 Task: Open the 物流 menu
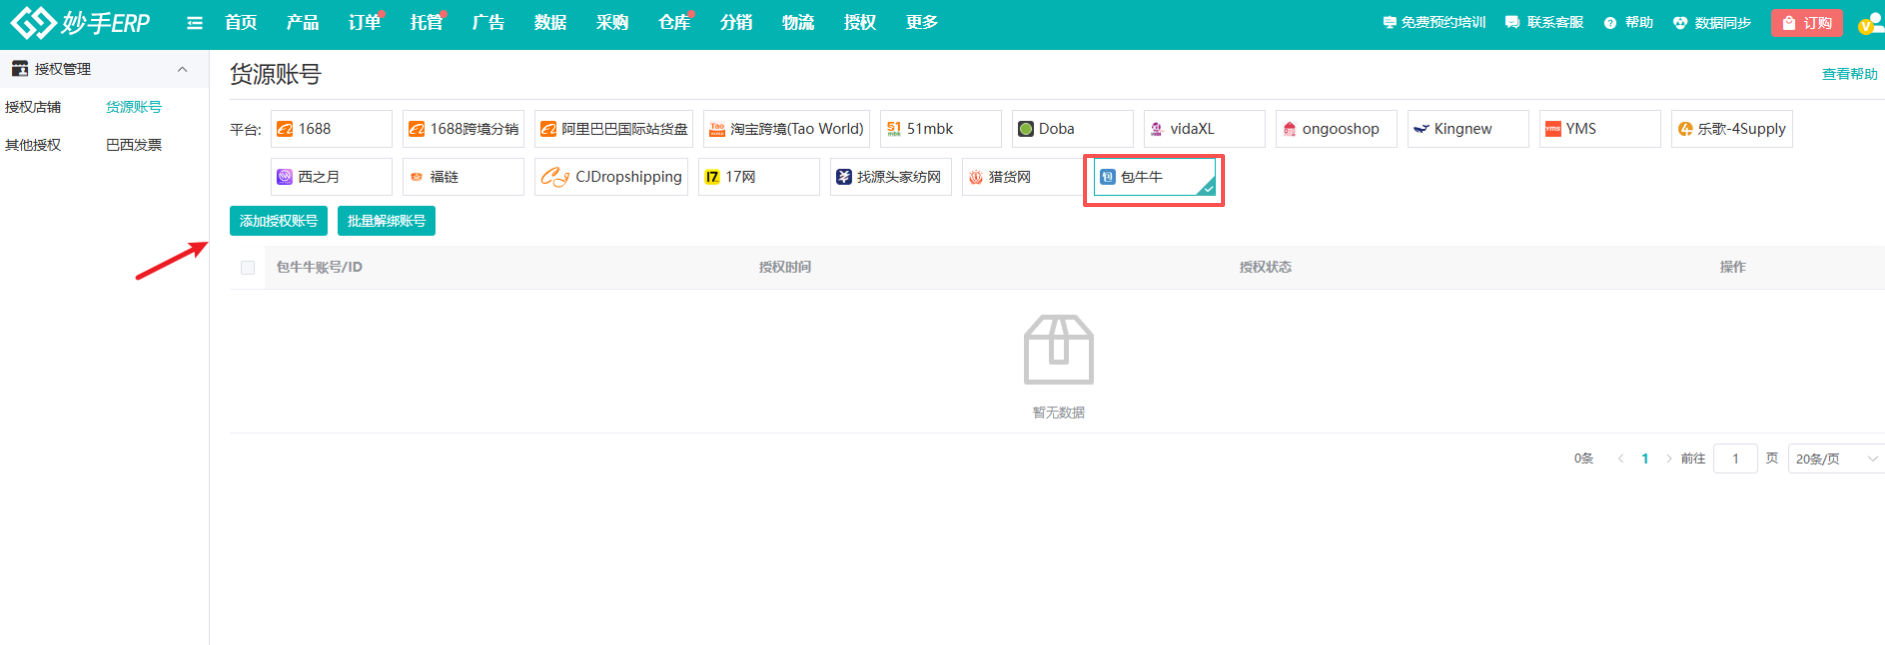798,22
